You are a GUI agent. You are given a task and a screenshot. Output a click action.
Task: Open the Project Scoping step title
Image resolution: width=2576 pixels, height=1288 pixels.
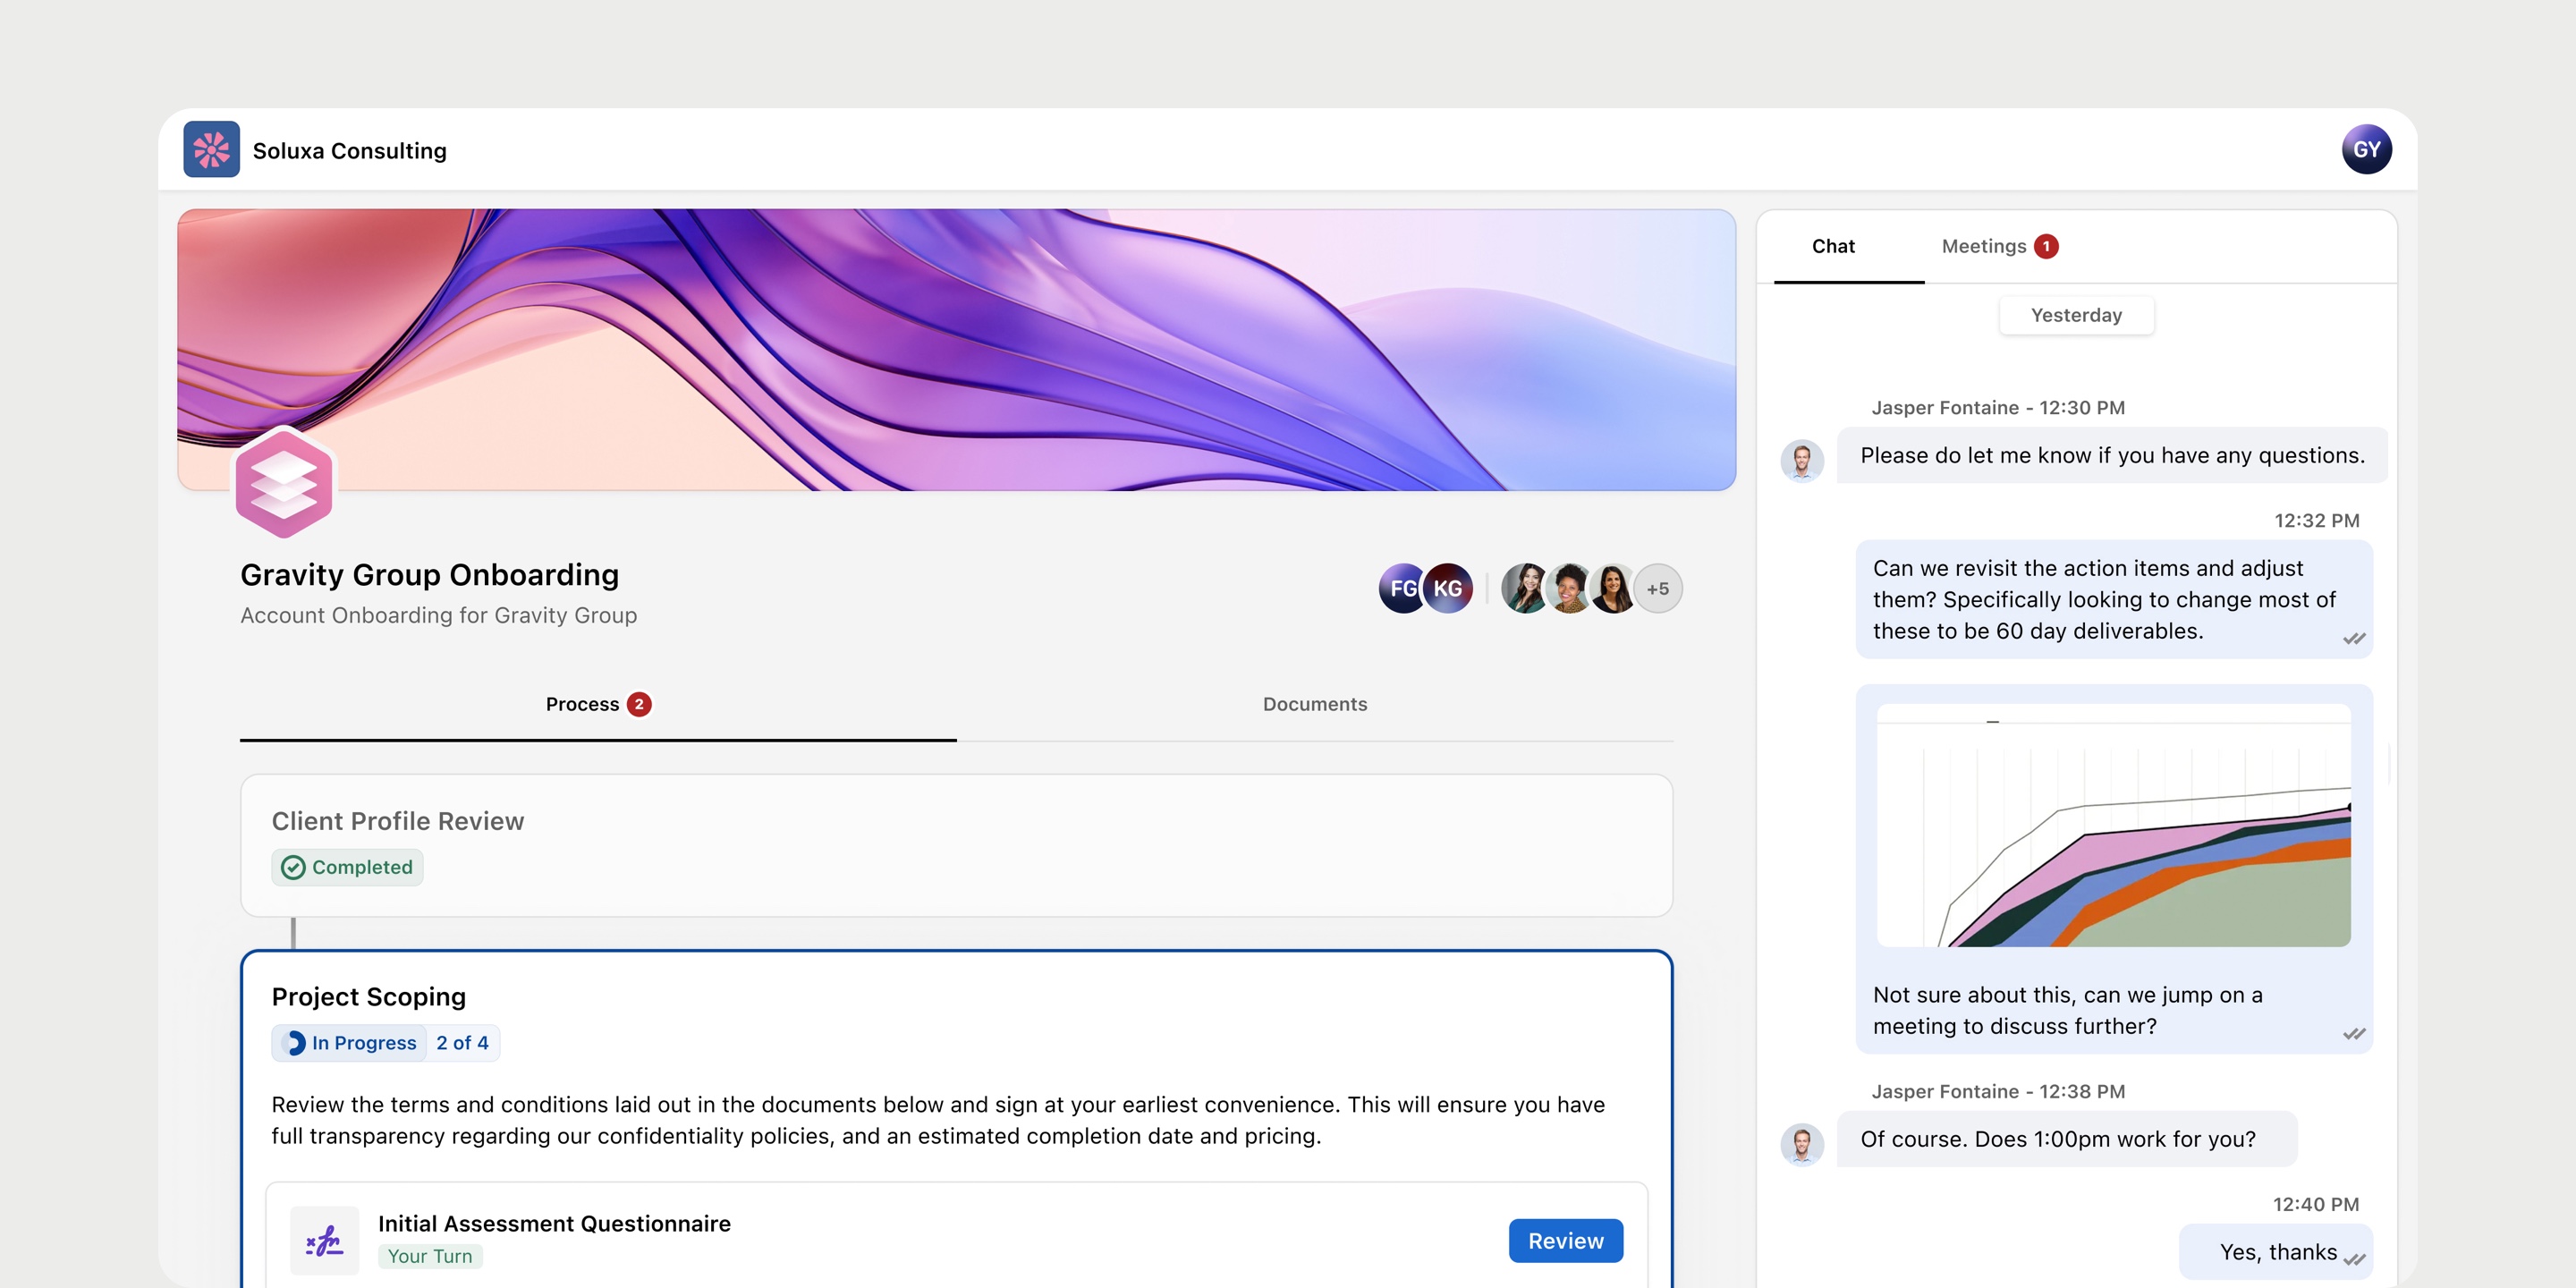(x=369, y=996)
